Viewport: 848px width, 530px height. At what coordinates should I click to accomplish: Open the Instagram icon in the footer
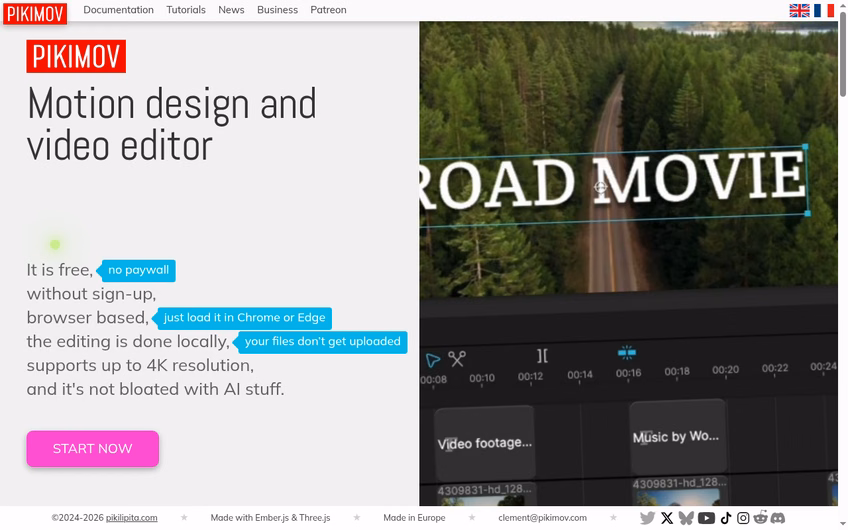click(x=743, y=518)
